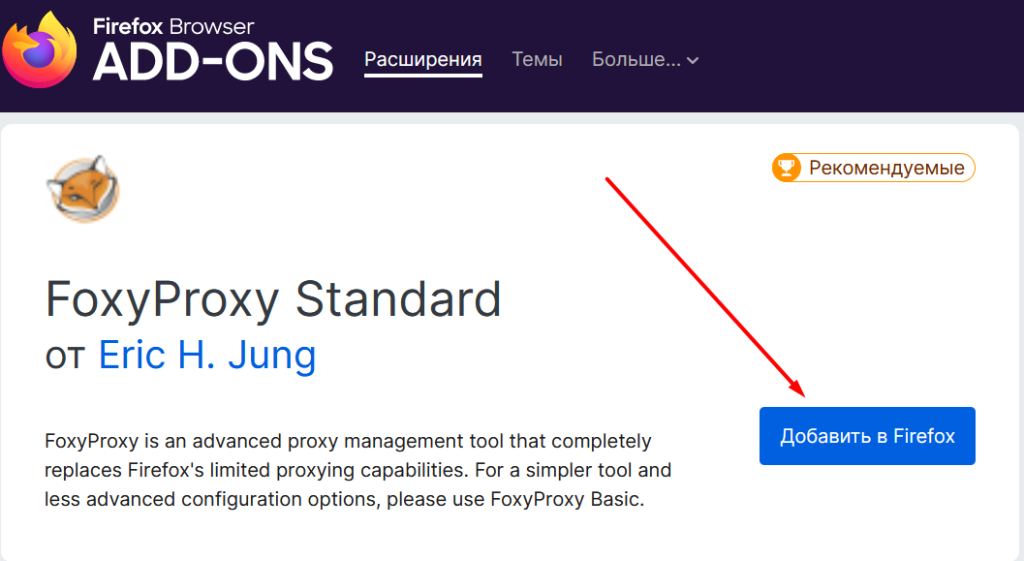Click the word Standard in the extension title
This screenshot has width=1024, height=561.
tap(398, 300)
